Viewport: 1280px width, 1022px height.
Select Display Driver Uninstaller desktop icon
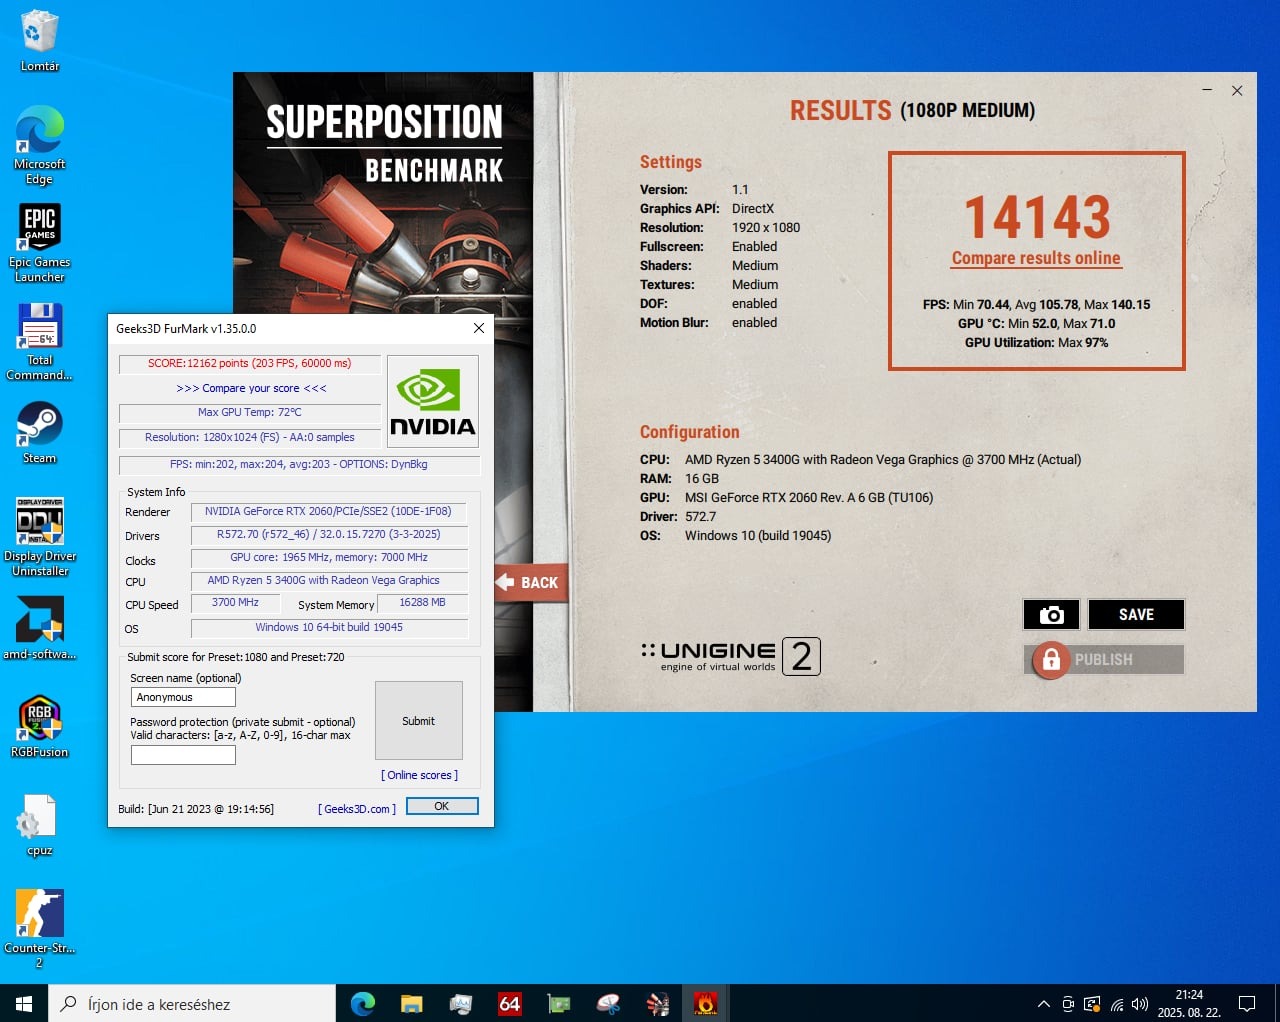[39, 537]
